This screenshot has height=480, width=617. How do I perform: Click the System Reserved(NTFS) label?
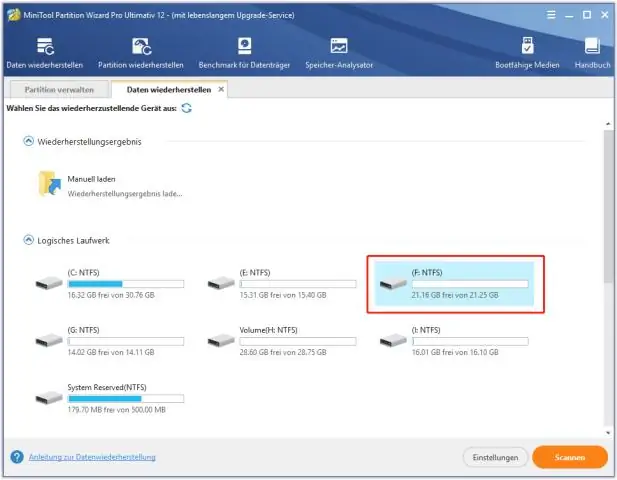point(107,388)
